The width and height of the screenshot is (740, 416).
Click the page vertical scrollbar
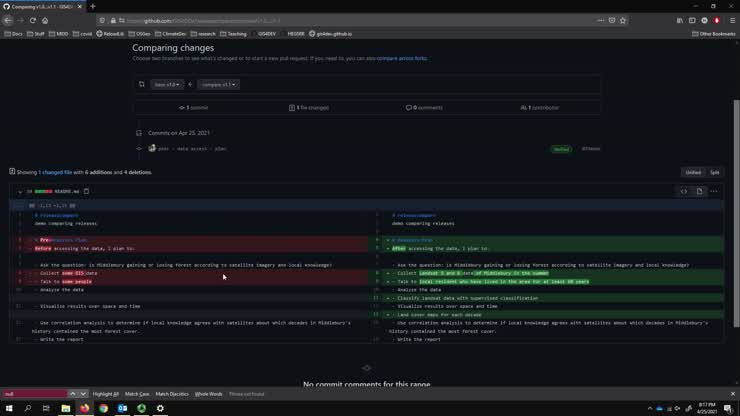(x=736, y=213)
